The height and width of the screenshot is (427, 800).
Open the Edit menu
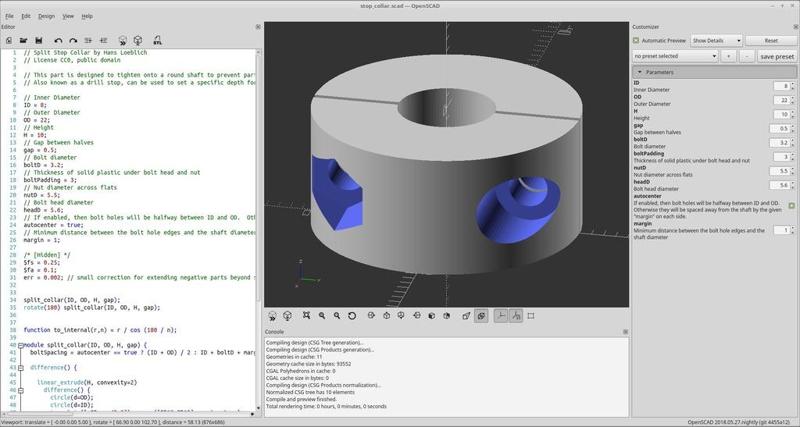tap(25, 17)
